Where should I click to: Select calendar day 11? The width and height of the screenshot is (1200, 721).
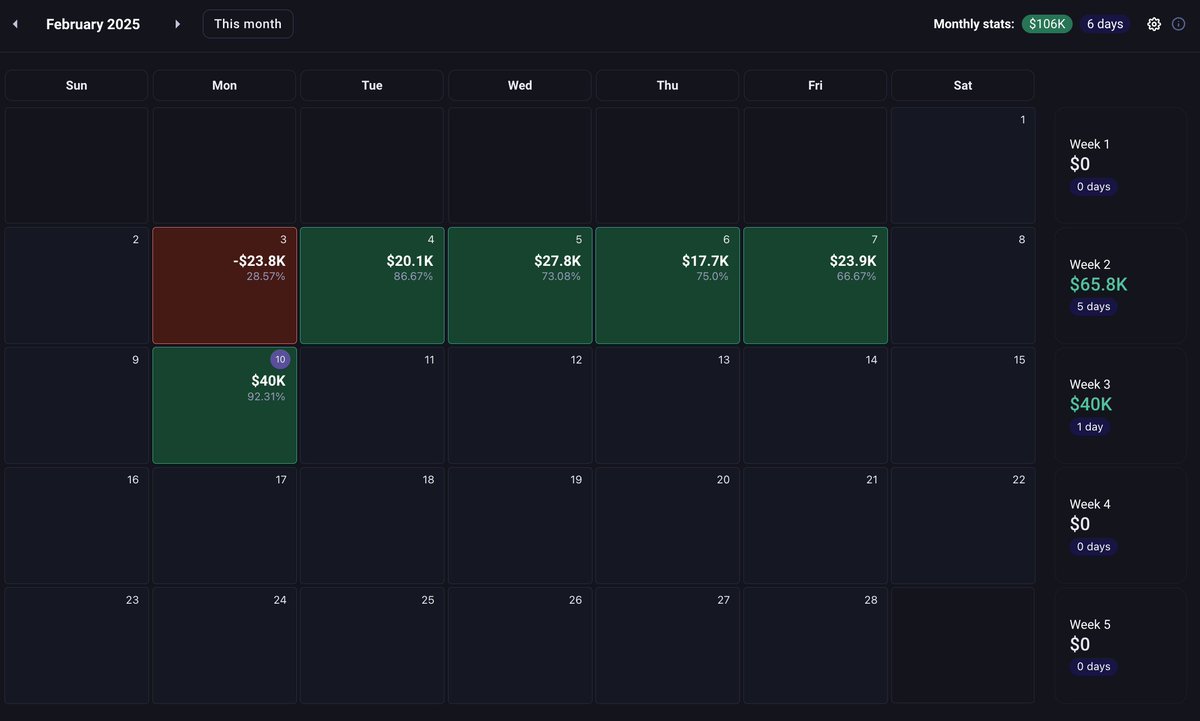coord(372,405)
